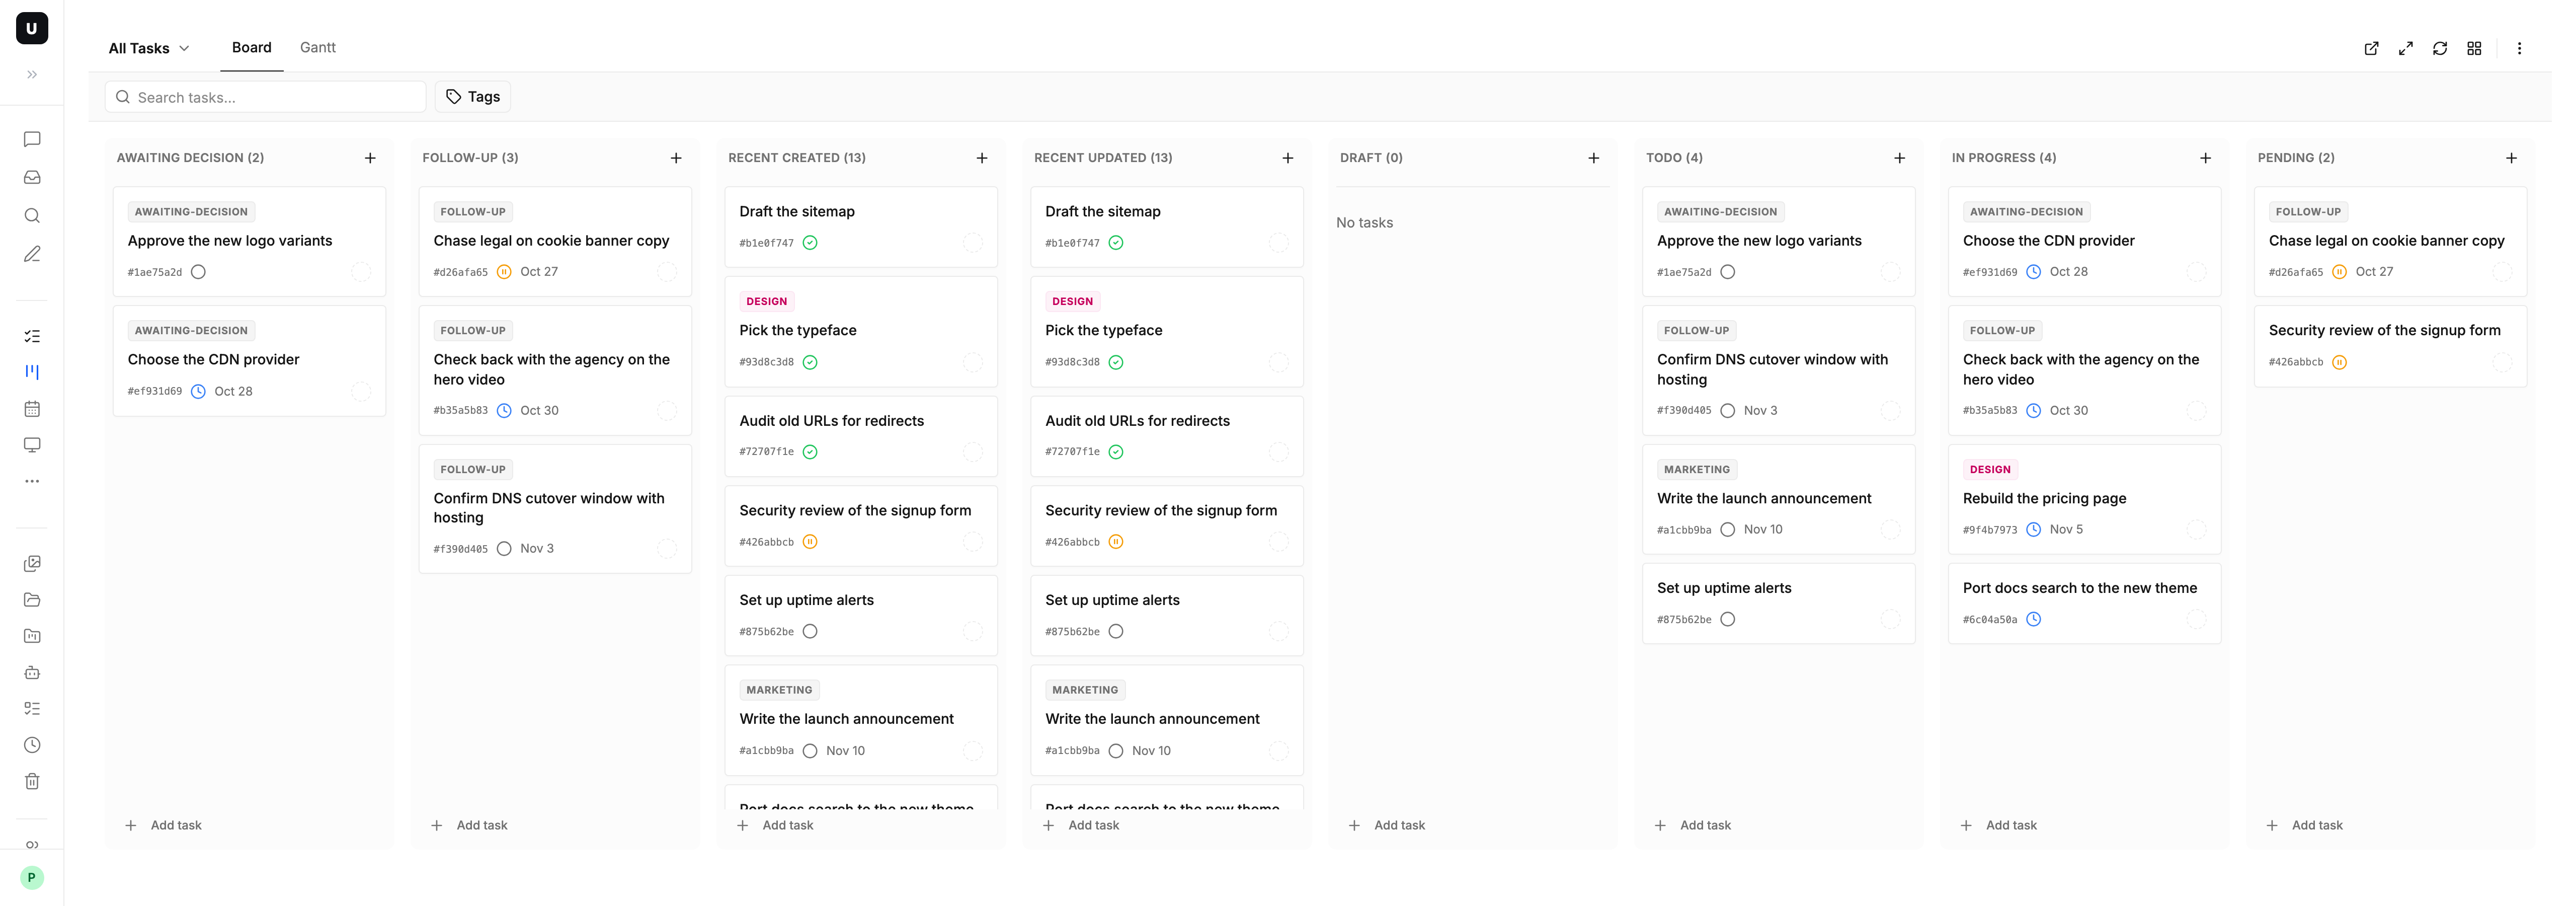Open the chat icon in sidebar
The width and height of the screenshot is (2576, 906).
click(x=32, y=139)
